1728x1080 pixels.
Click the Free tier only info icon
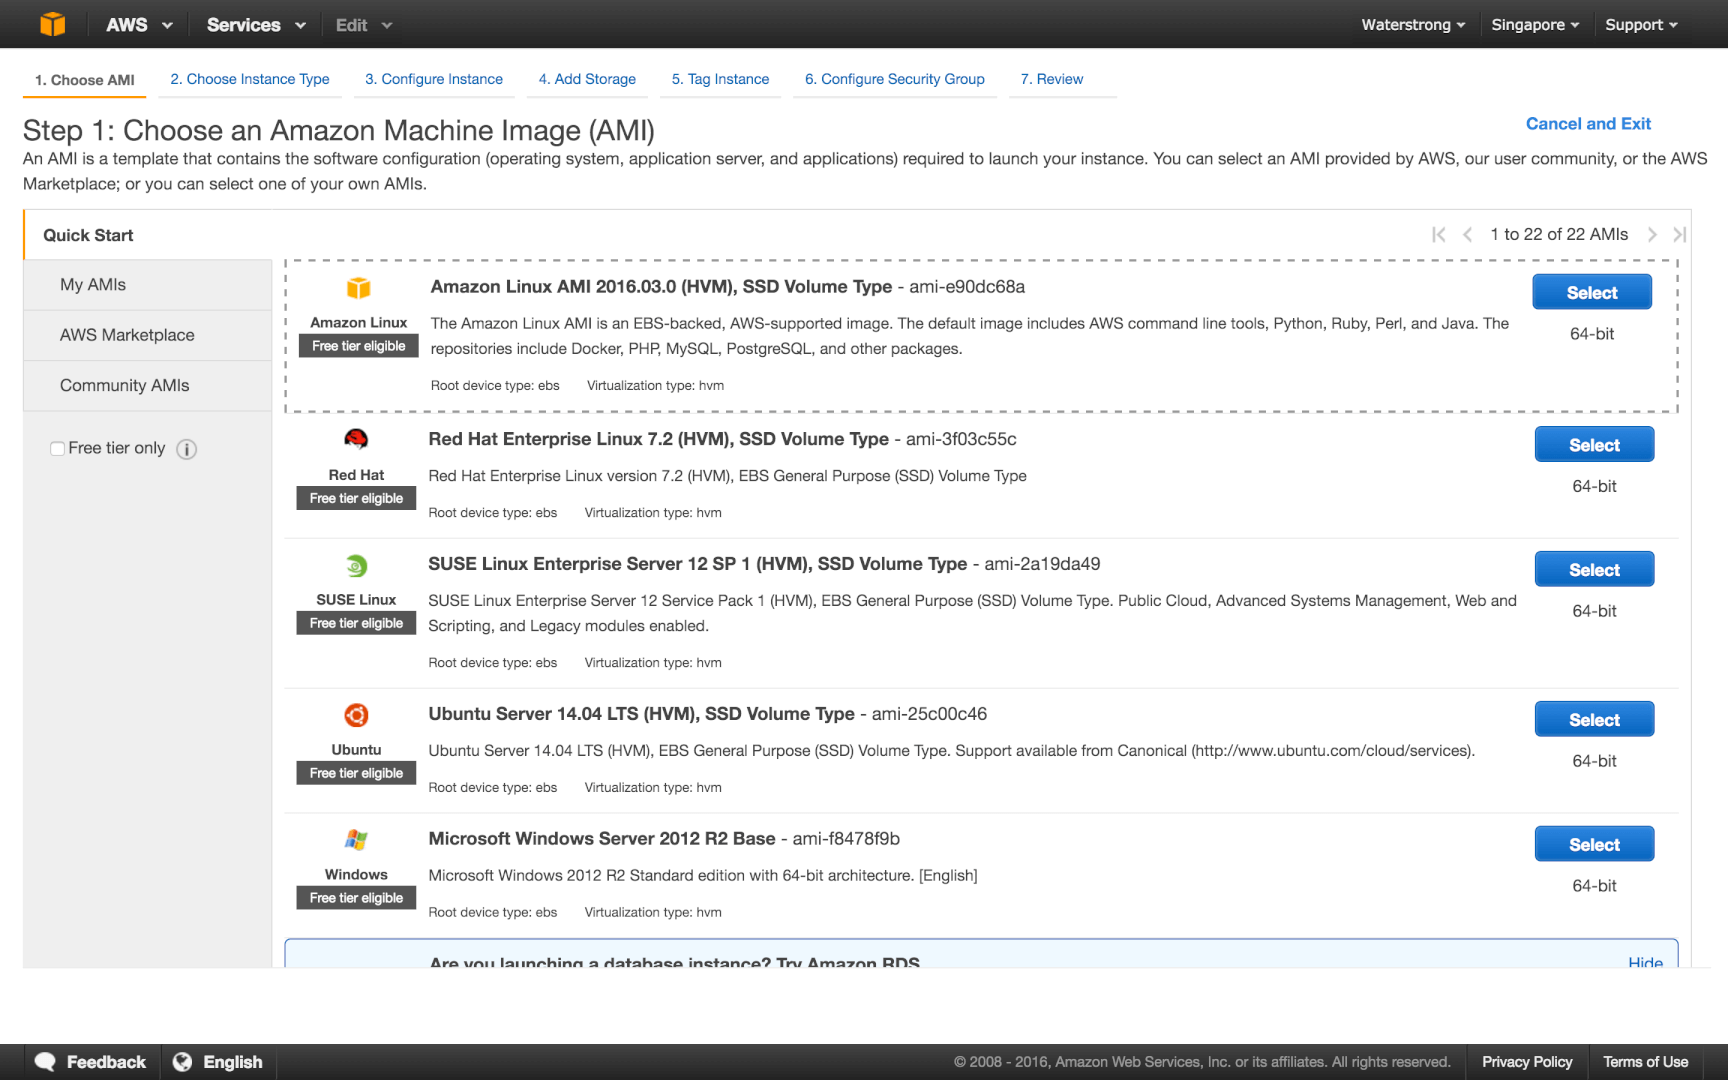(x=187, y=449)
